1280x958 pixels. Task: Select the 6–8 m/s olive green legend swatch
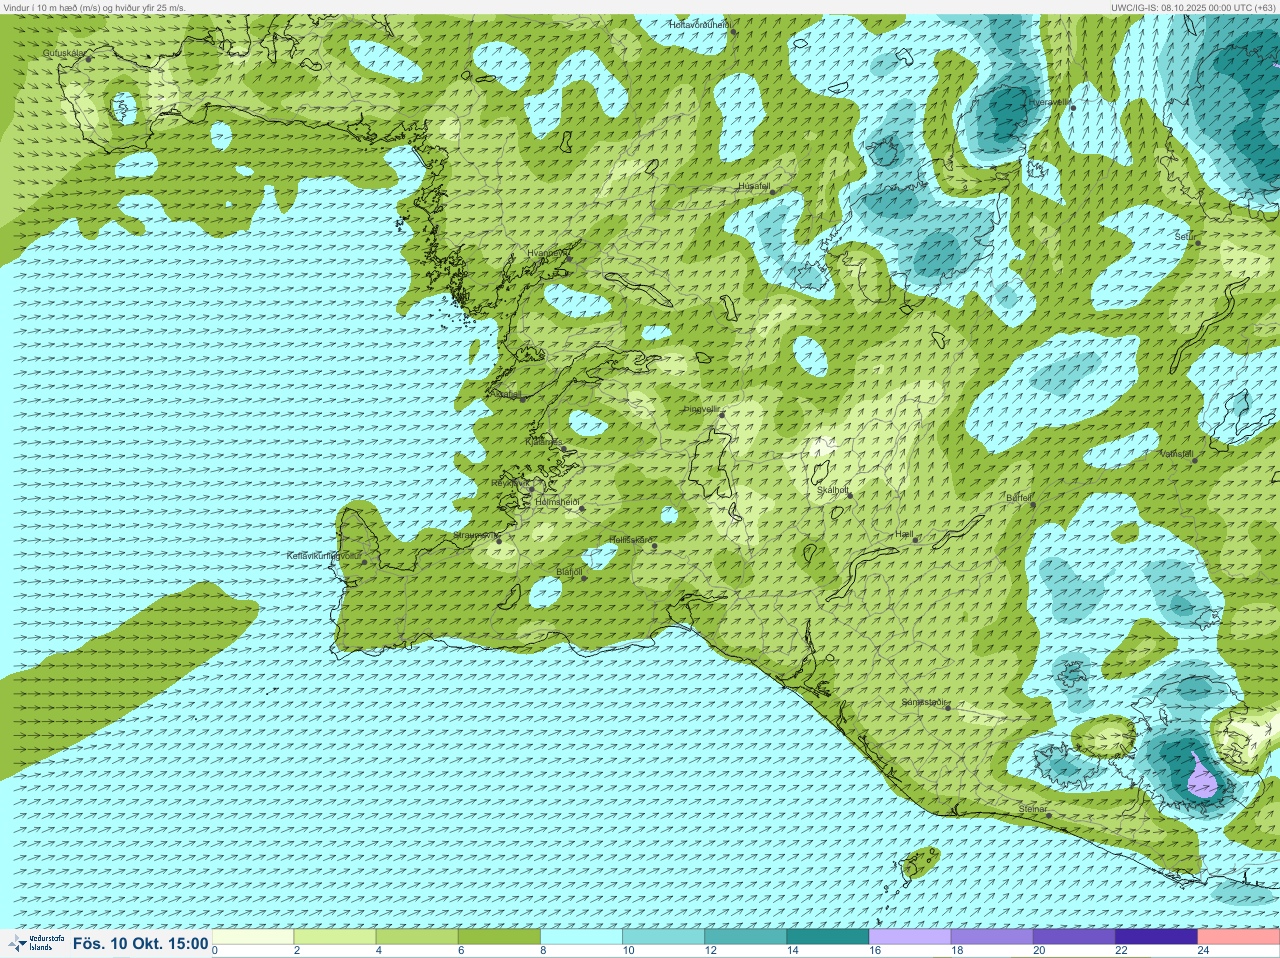click(499, 937)
